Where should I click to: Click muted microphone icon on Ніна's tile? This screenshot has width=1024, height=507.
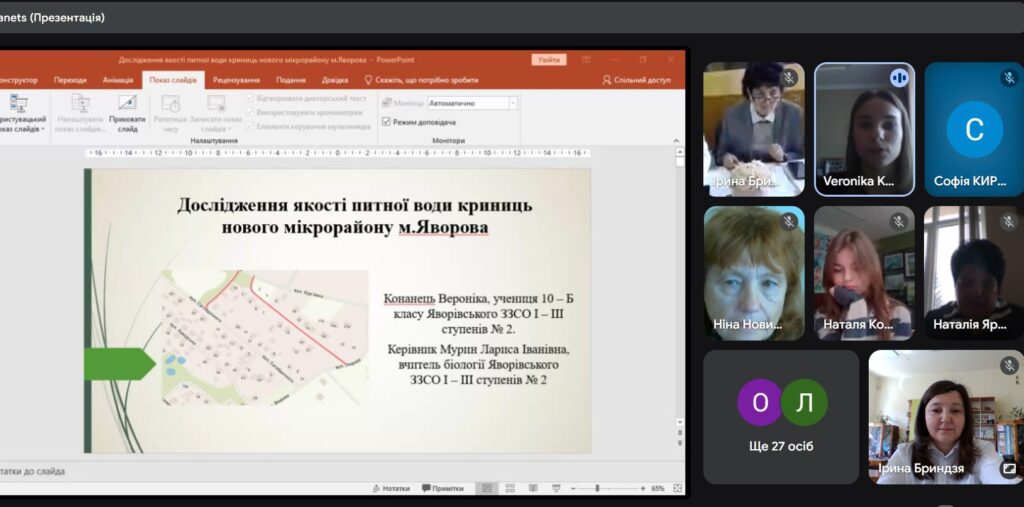pyautogui.click(x=789, y=221)
